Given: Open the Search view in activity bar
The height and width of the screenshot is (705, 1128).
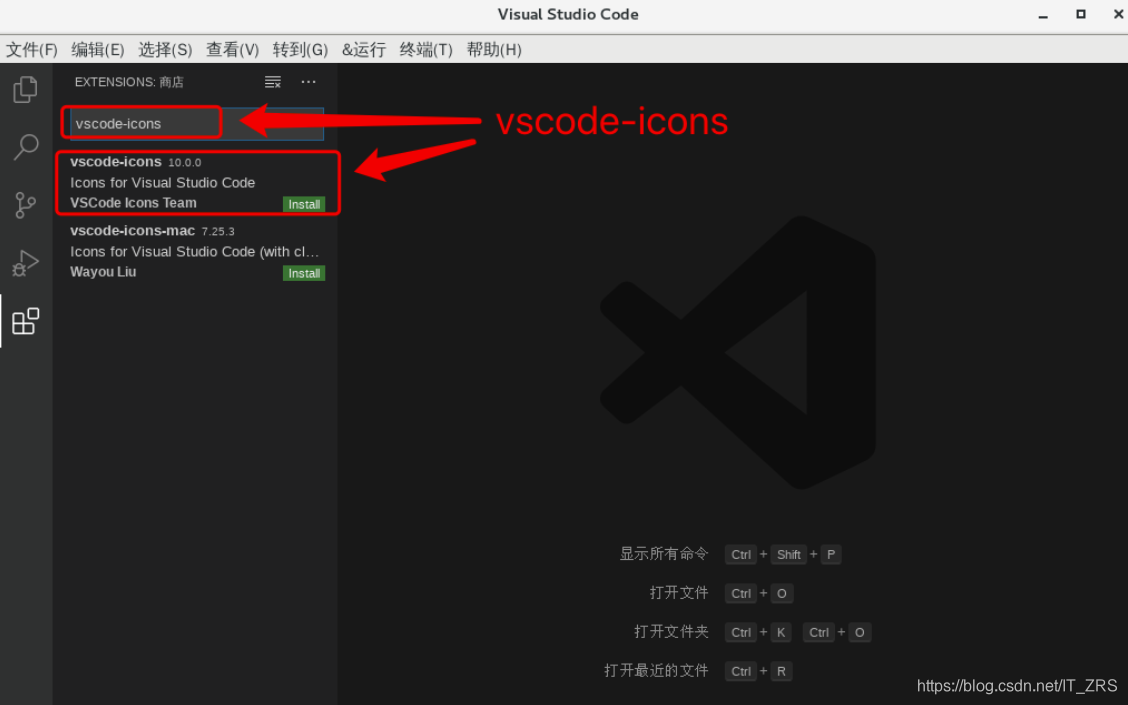Looking at the screenshot, I should [26, 147].
